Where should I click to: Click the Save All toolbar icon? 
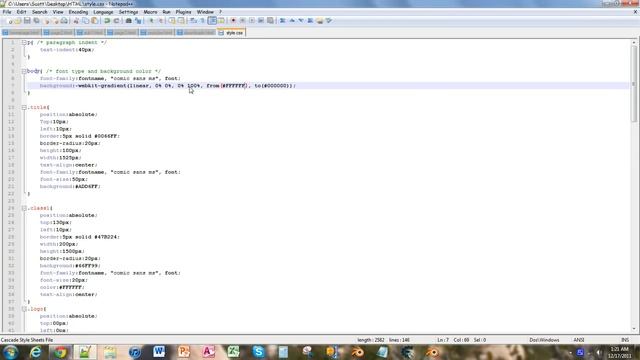[x=36, y=20]
